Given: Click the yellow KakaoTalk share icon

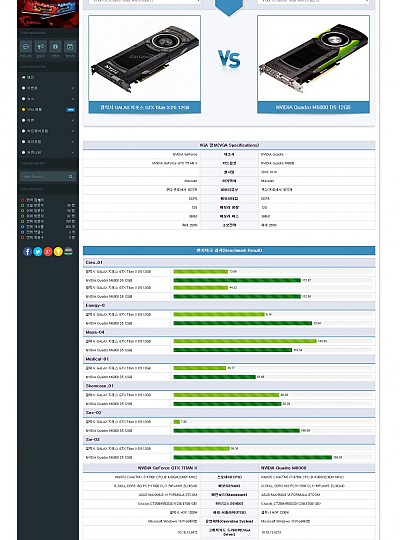Looking at the screenshot, I should [58, 251].
